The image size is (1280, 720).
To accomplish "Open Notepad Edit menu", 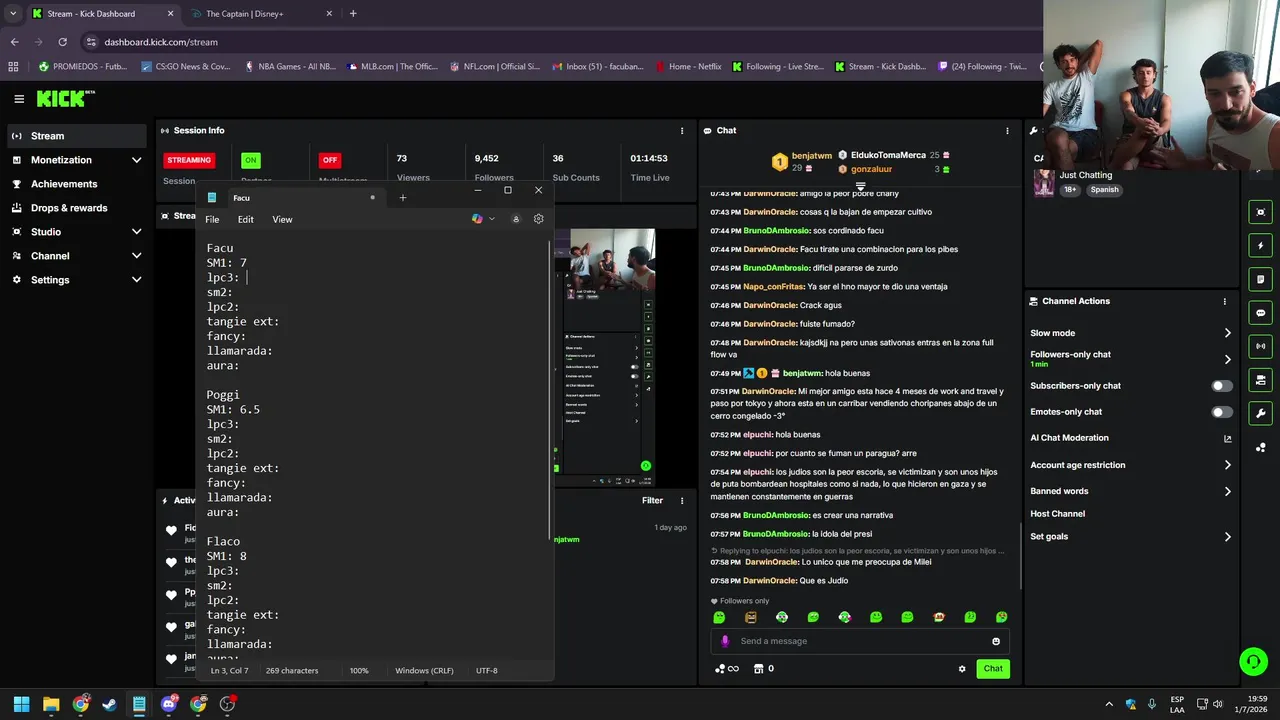I will (246, 220).
